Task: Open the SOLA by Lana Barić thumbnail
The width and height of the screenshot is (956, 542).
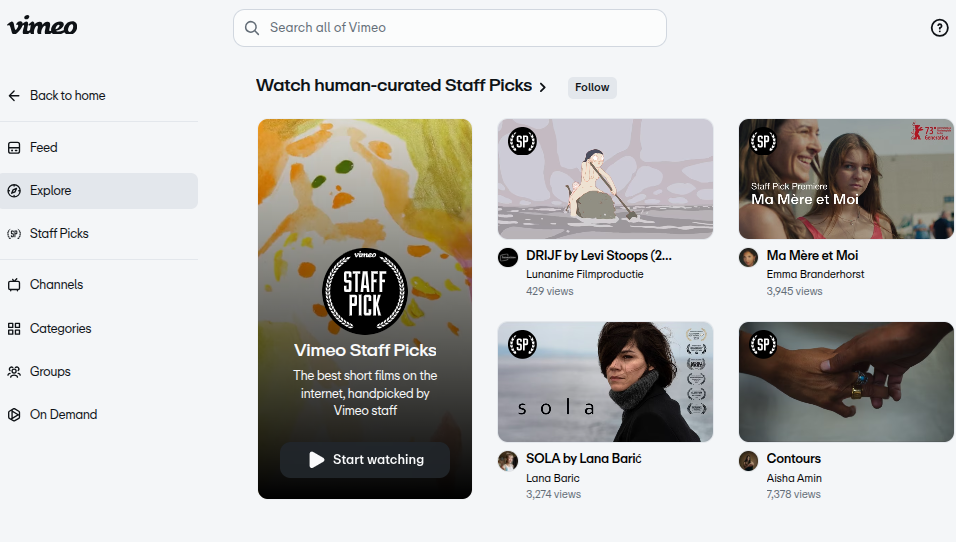Action: point(605,382)
